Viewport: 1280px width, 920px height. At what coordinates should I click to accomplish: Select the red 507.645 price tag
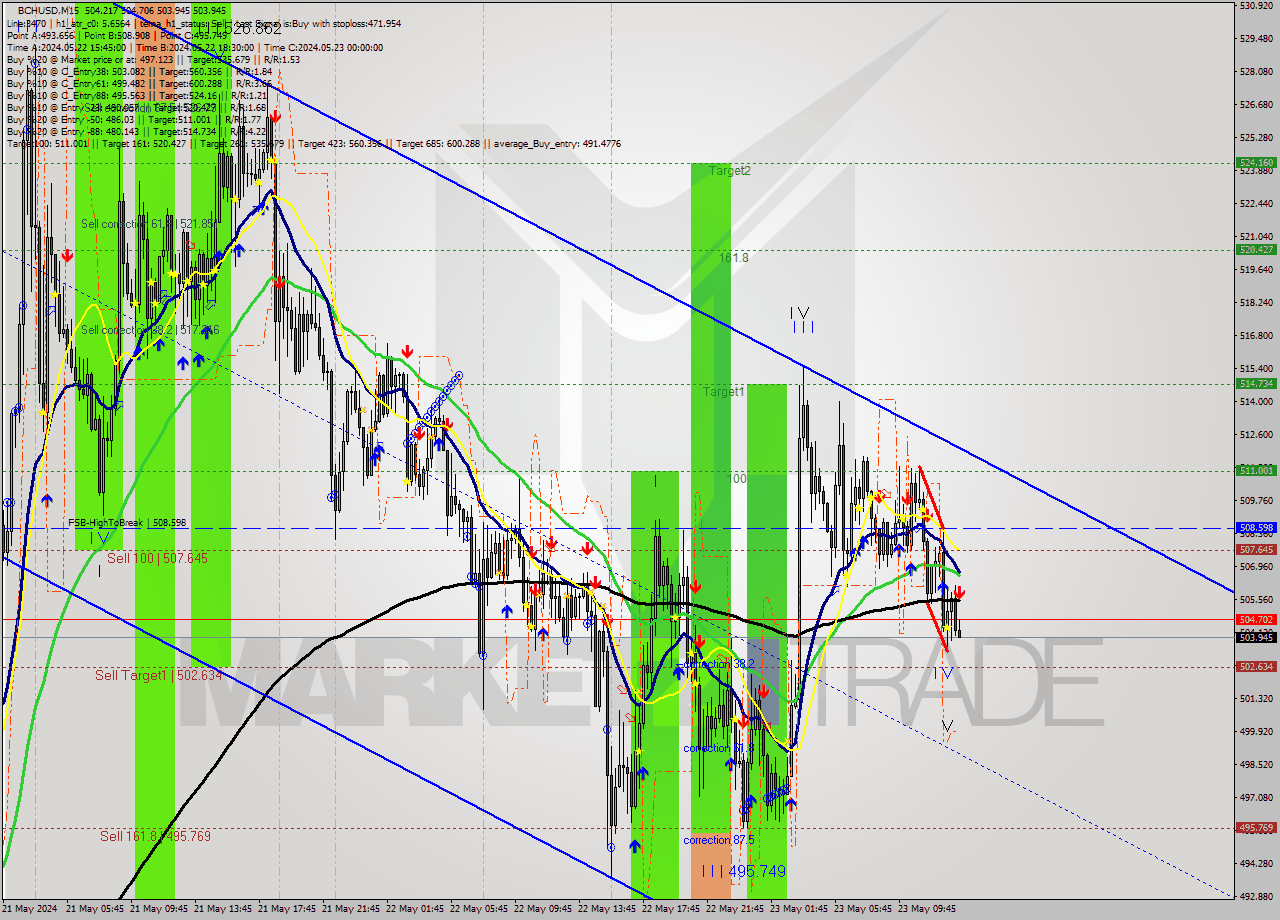point(1256,549)
